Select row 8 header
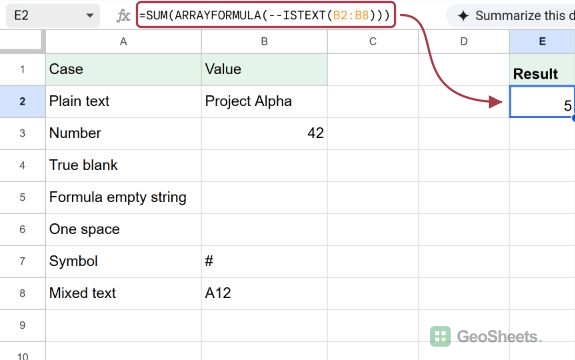The width and height of the screenshot is (575, 360). coord(22,293)
